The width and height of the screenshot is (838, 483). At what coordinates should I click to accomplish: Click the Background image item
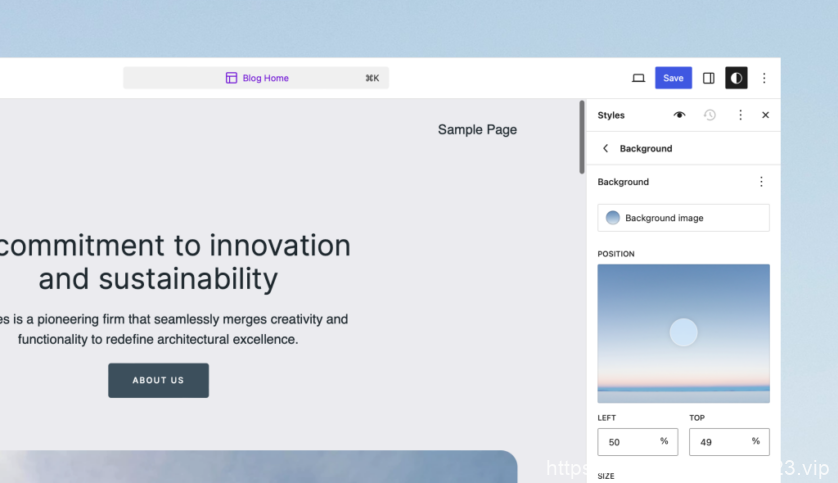tap(684, 218)
